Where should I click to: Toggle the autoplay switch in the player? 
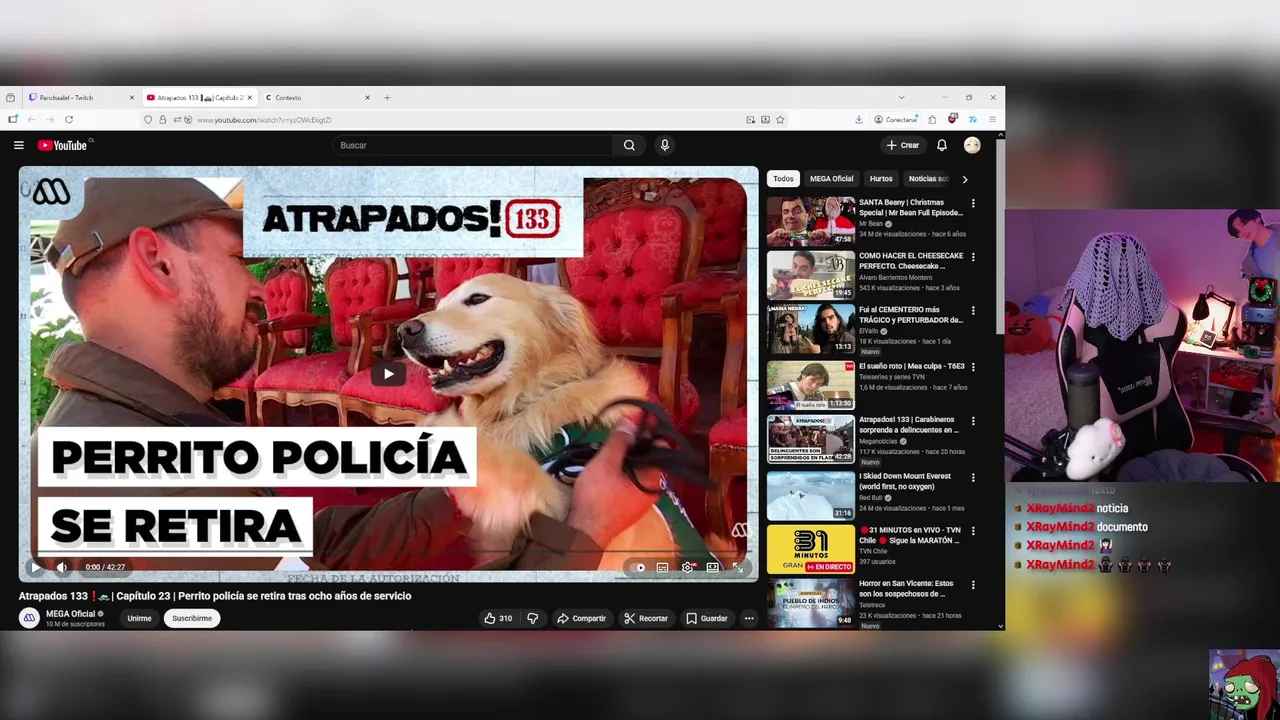tap(638, 567)
